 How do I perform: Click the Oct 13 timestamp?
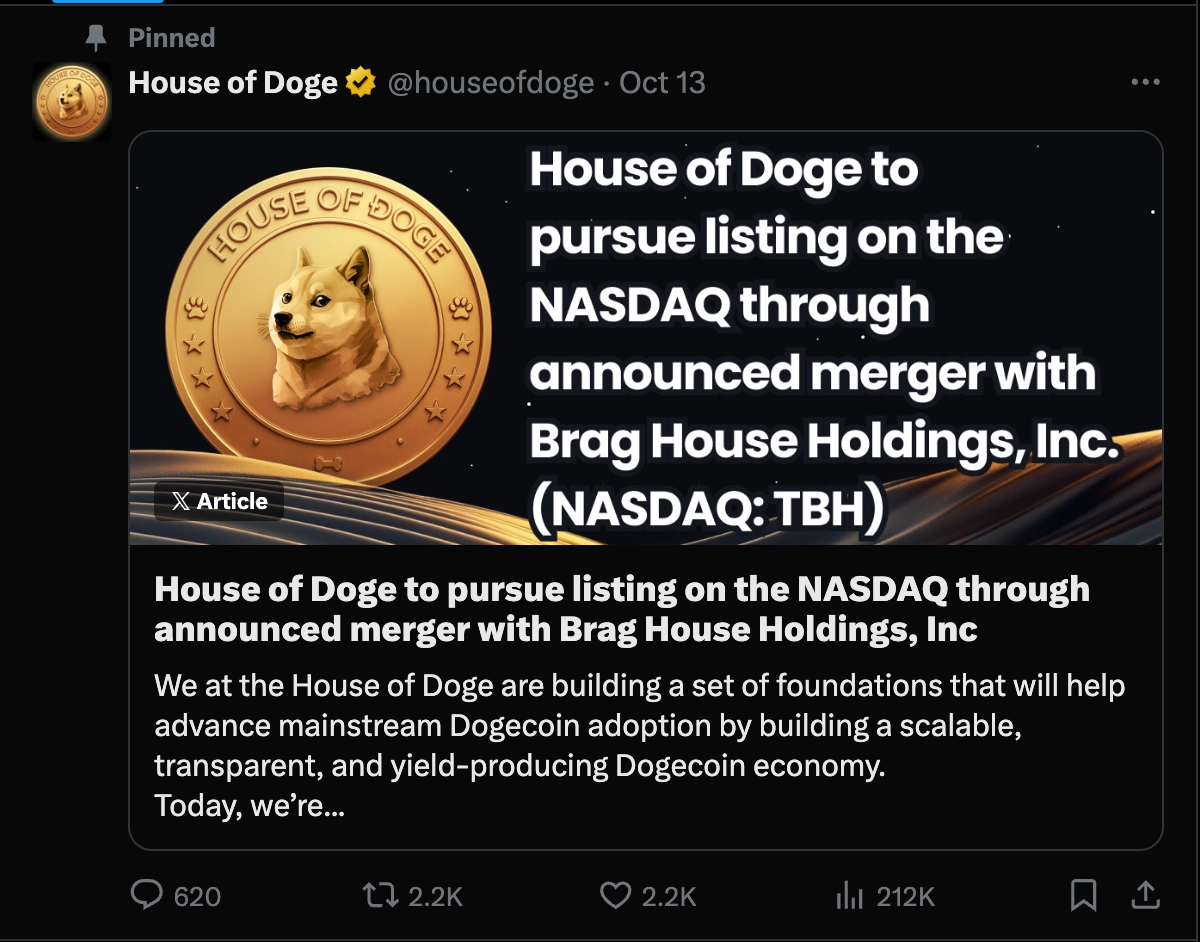coord(662,83)
